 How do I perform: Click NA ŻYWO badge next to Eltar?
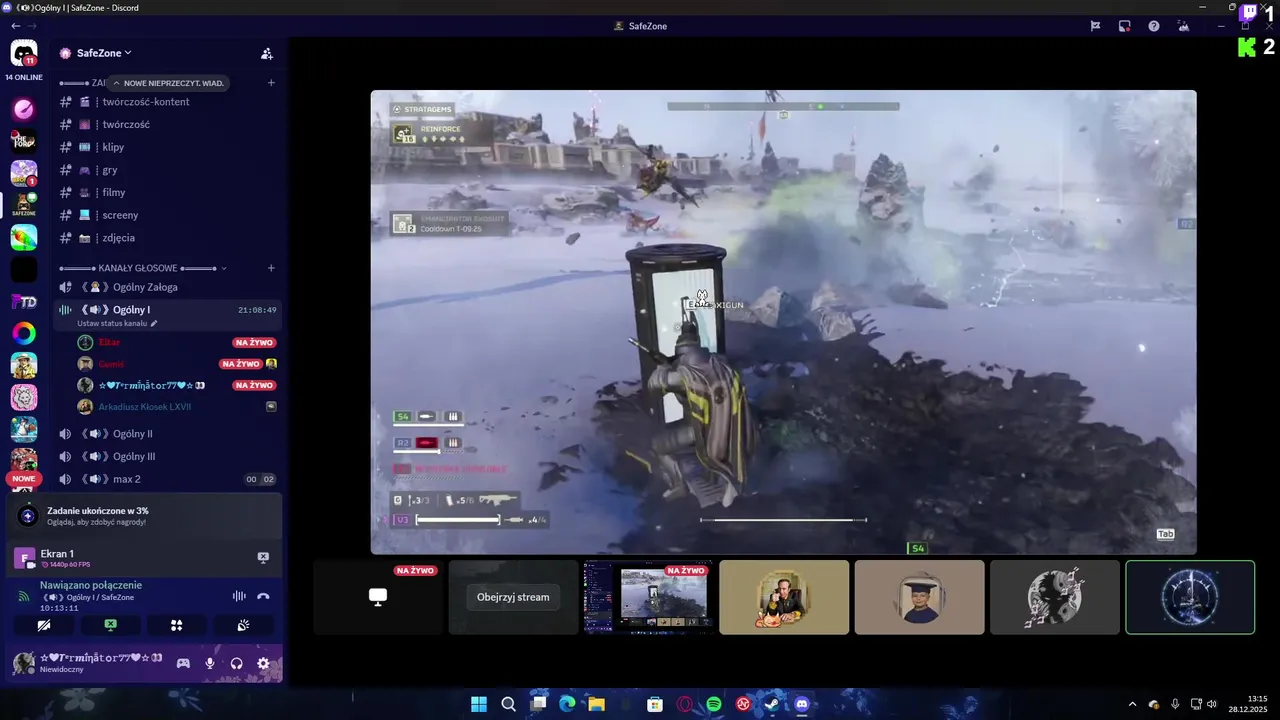[254, 342]
